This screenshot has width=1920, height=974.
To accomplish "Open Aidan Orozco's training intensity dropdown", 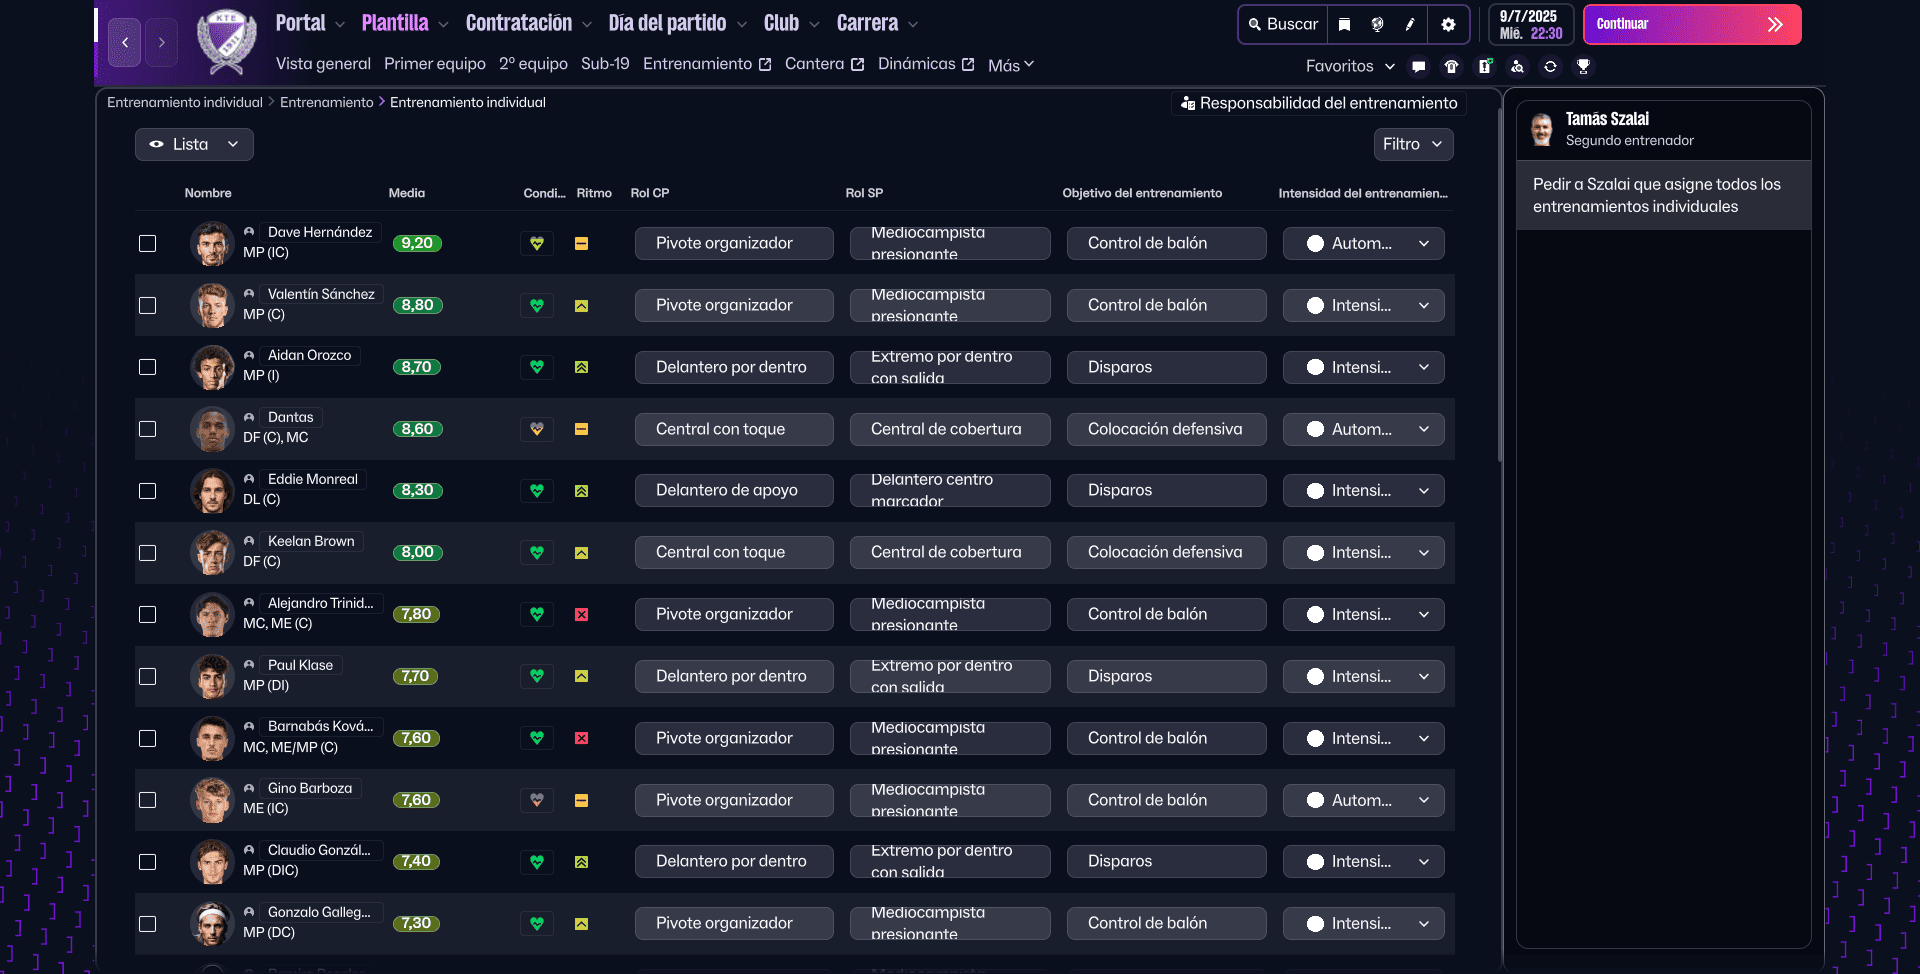I will tap(1363, 368).
